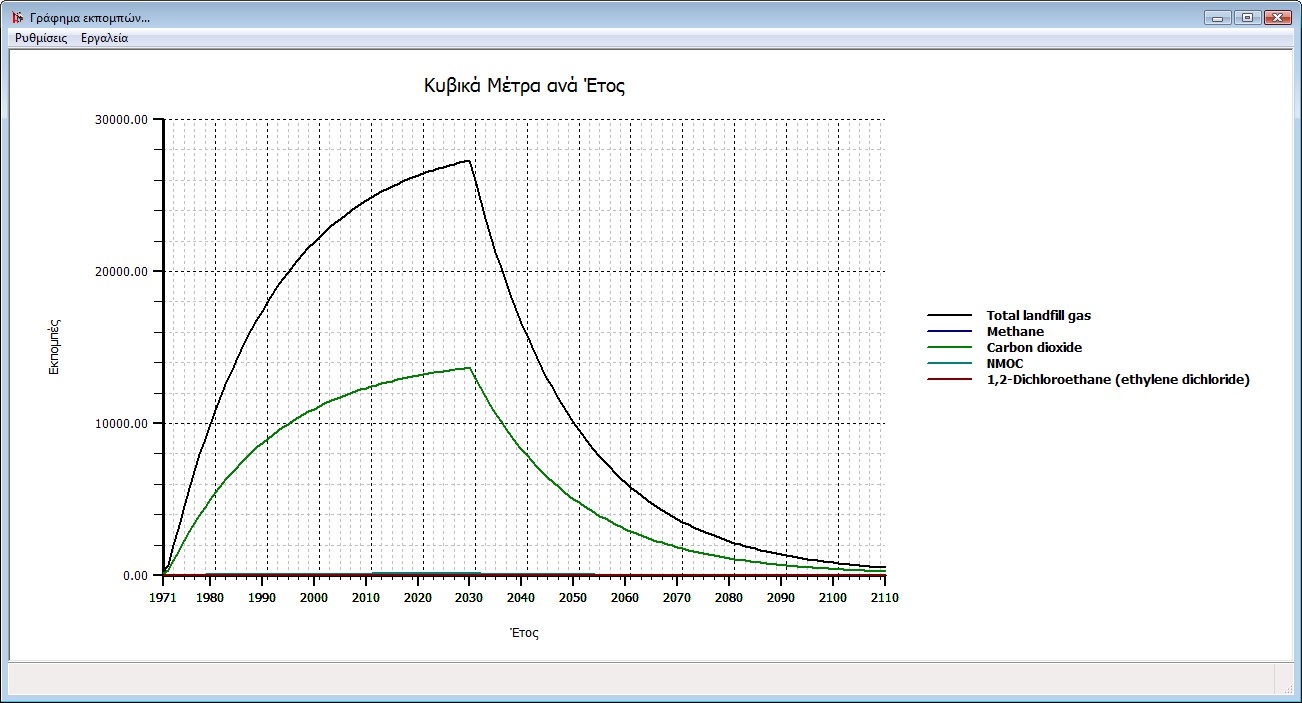Maximize the emissions graph window
Viewport: 1302px width, 703px height.
click(x=1247, y=17)
